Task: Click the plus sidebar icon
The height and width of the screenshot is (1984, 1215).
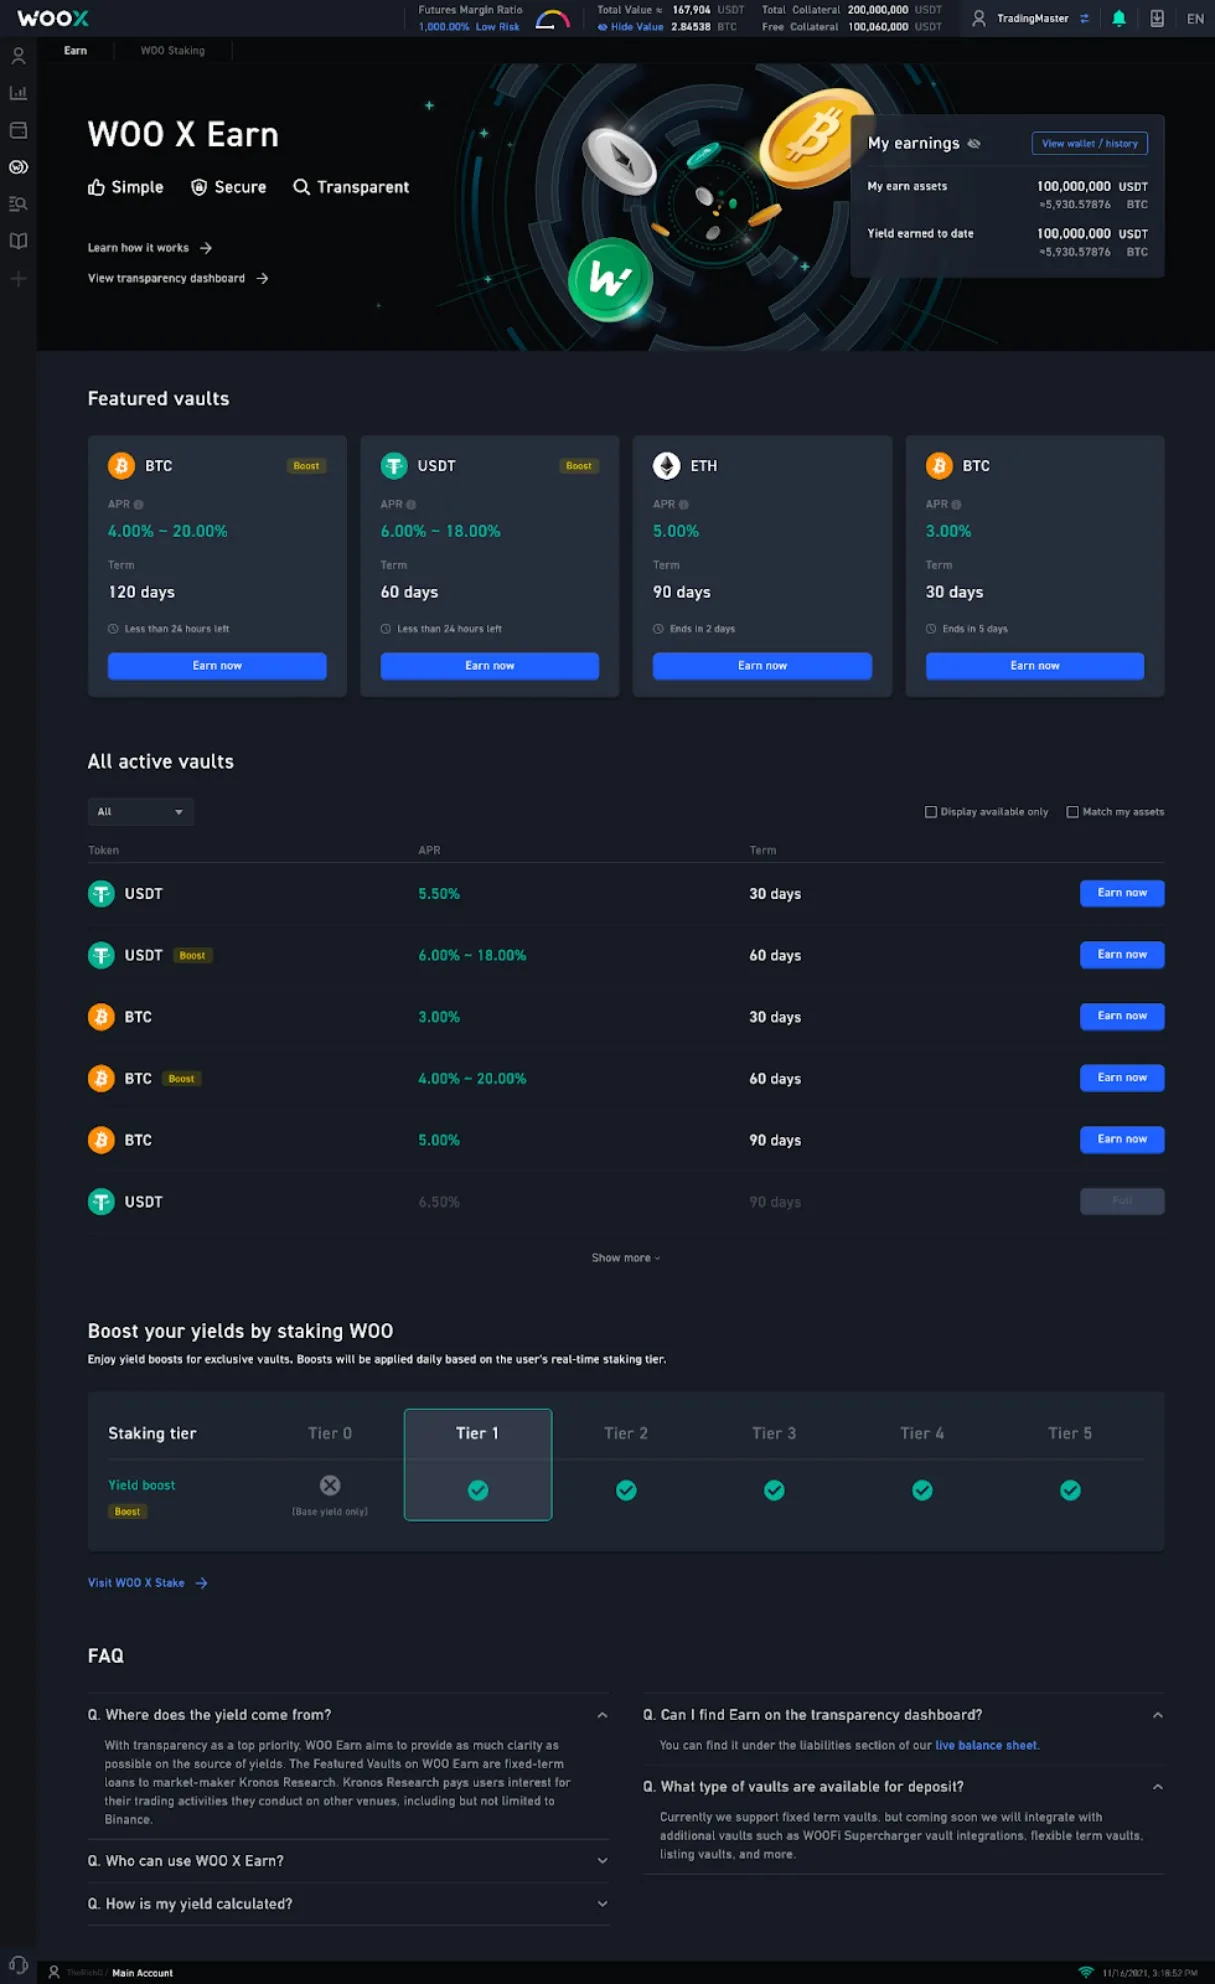Action: click(18, 279)
